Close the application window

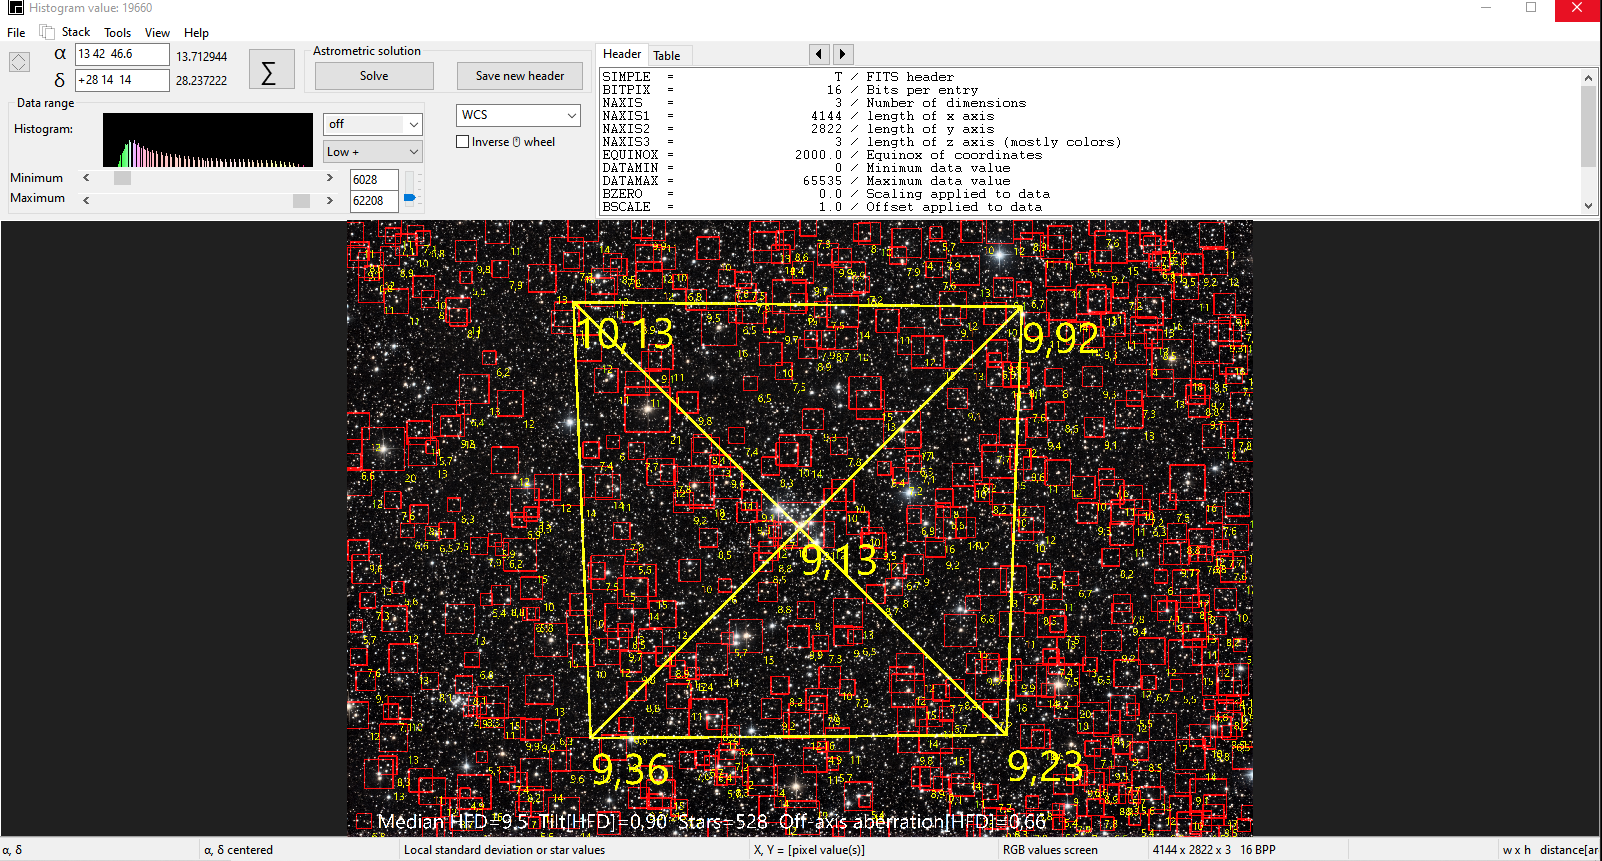[1577, 9]
